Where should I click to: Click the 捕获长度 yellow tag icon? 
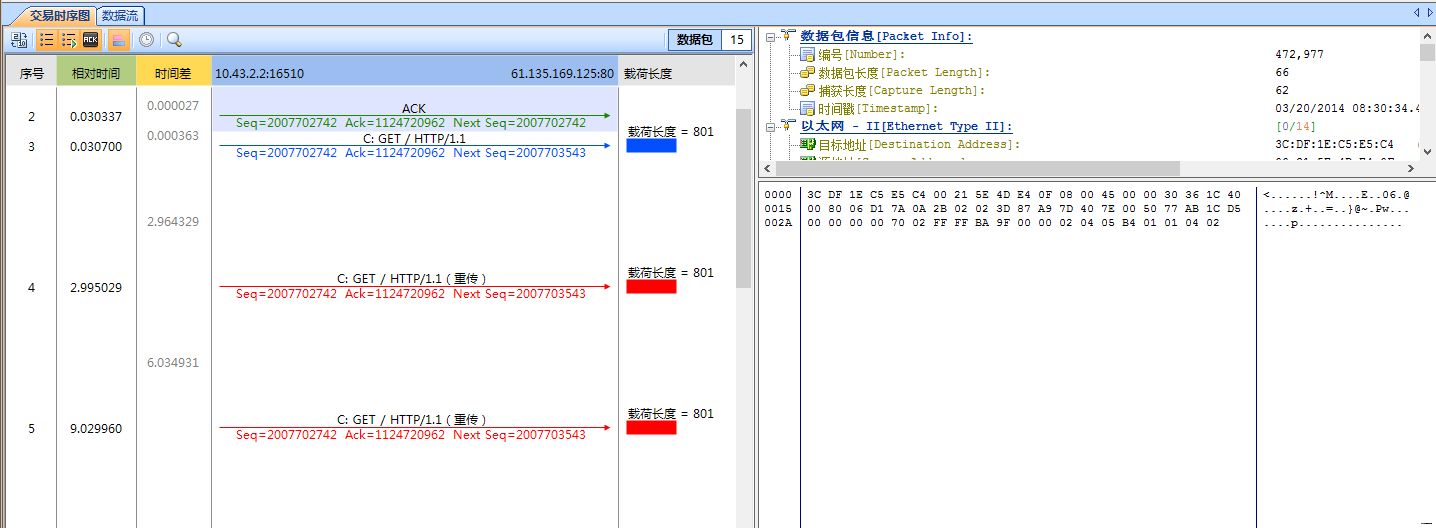click(x=808, y=90)
